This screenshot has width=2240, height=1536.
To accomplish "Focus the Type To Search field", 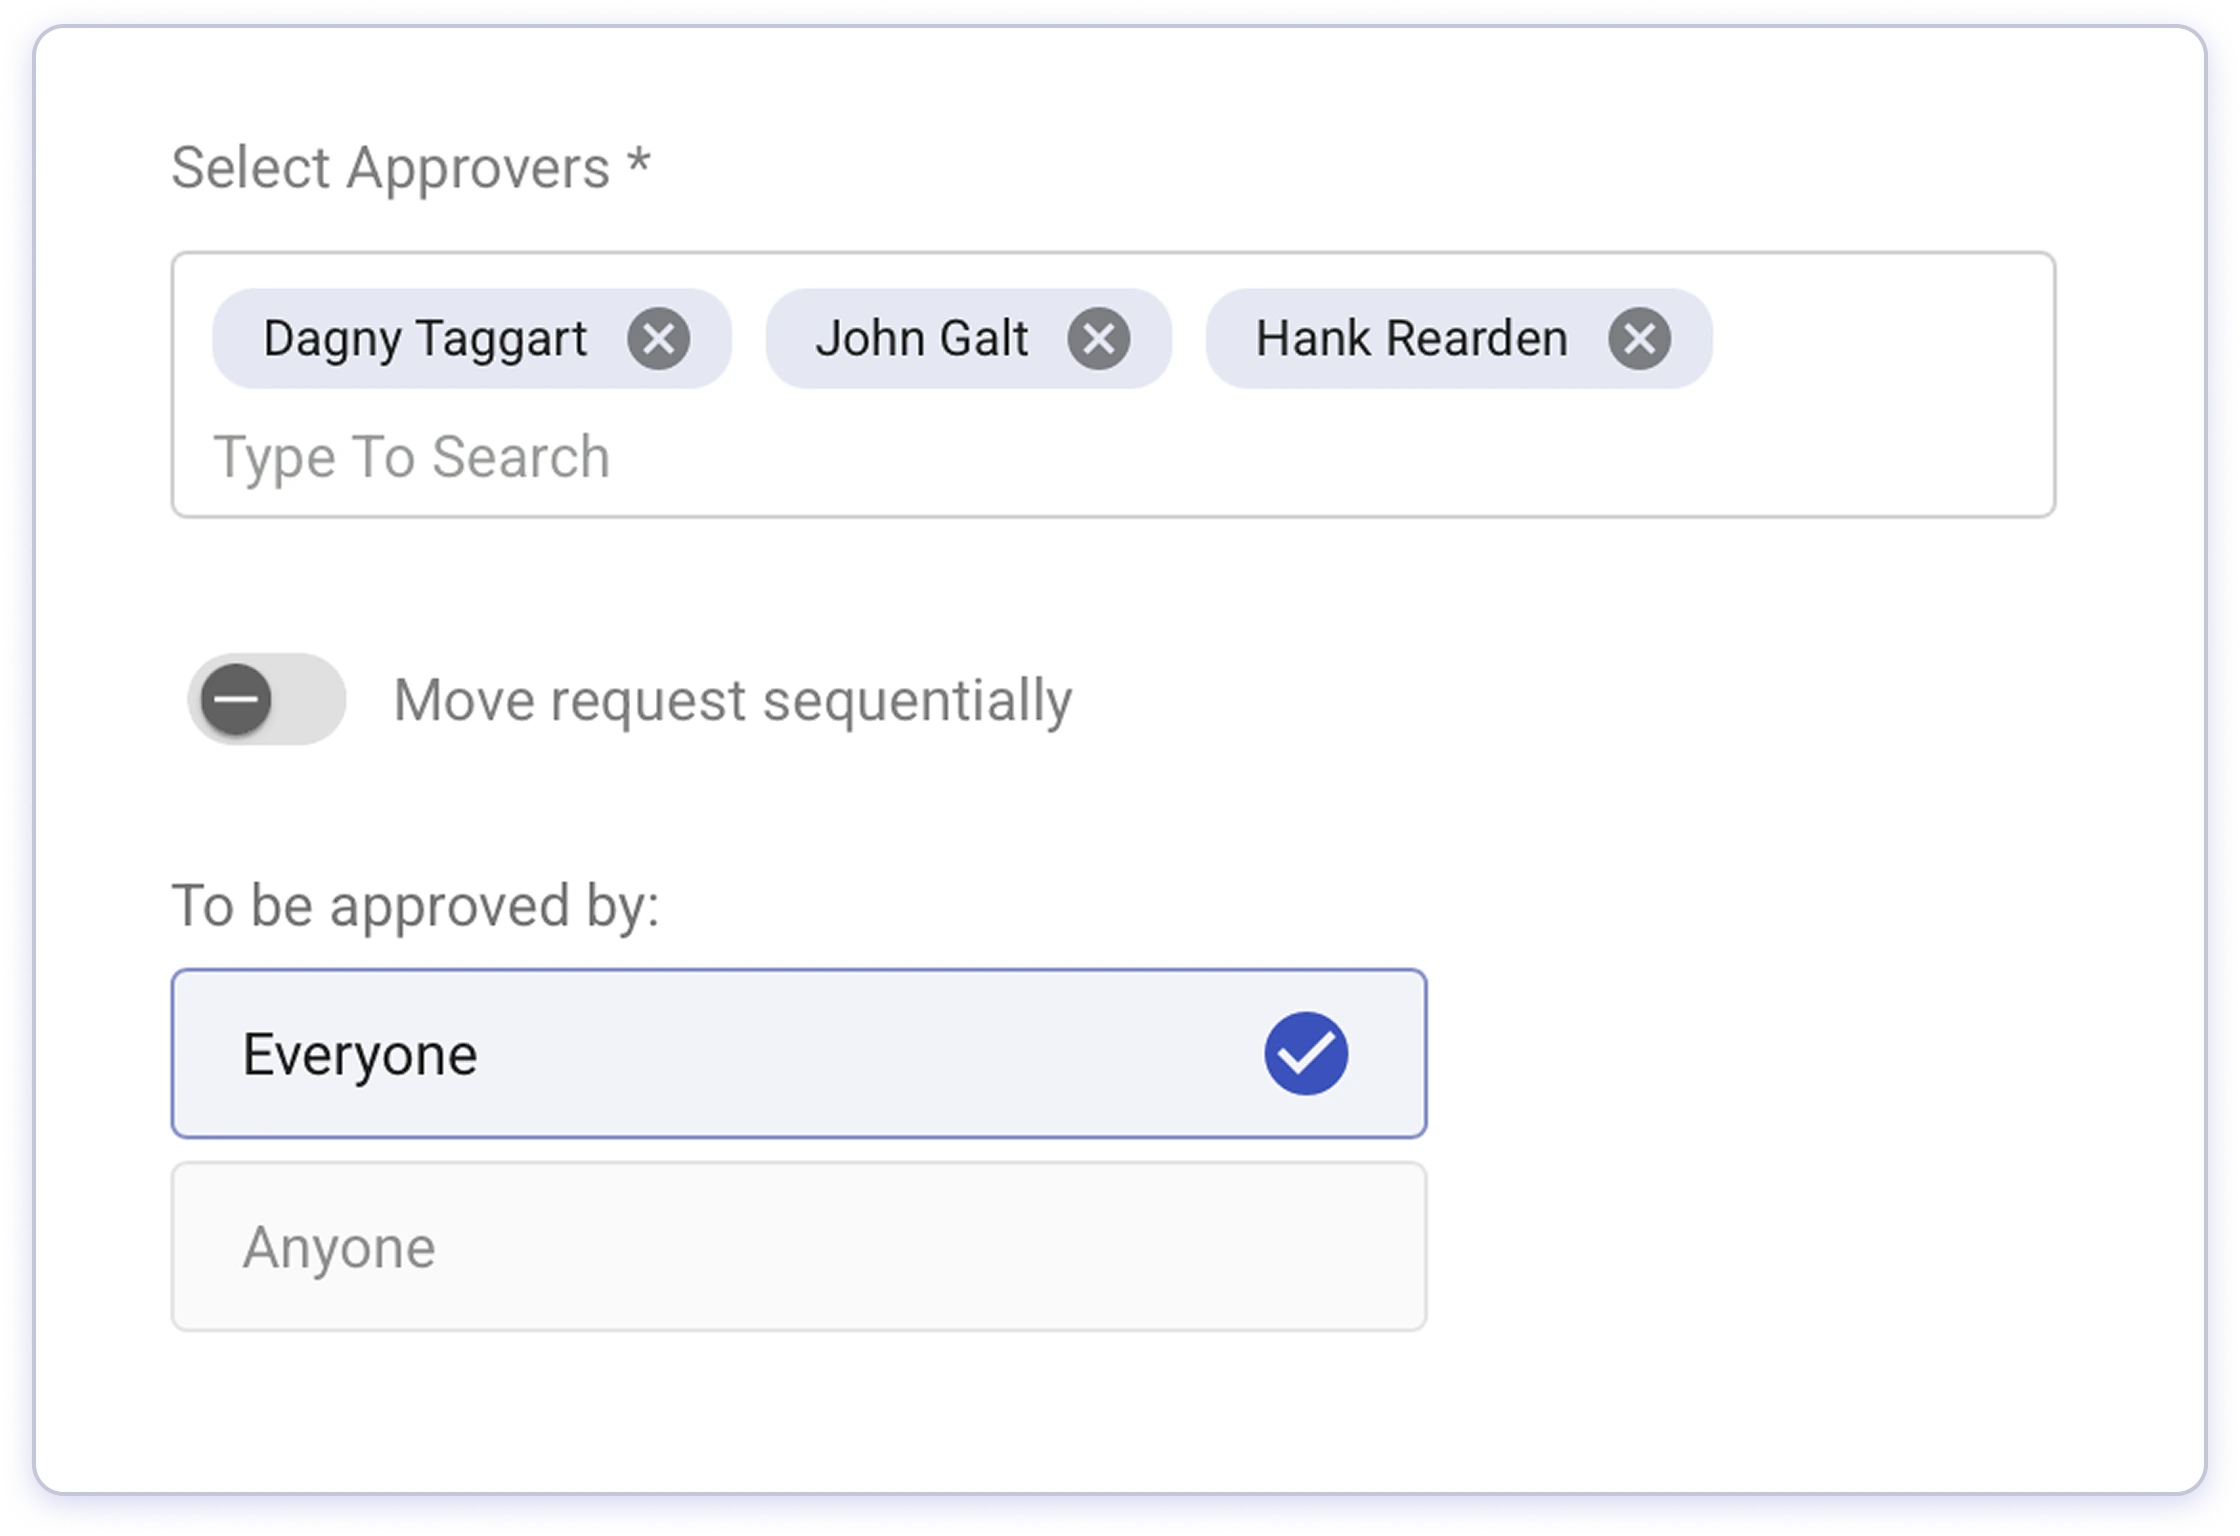I will [x=411, y=457].
